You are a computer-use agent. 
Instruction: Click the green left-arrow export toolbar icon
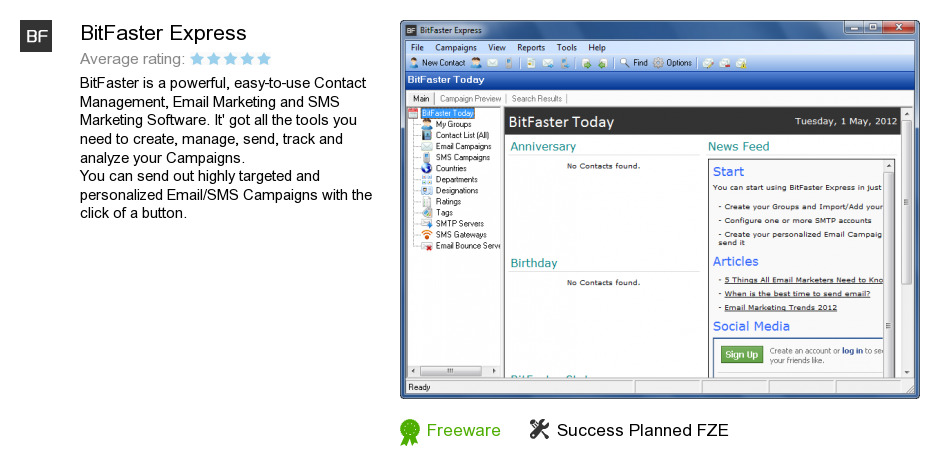pyautogui.click(x=602, y=62)
